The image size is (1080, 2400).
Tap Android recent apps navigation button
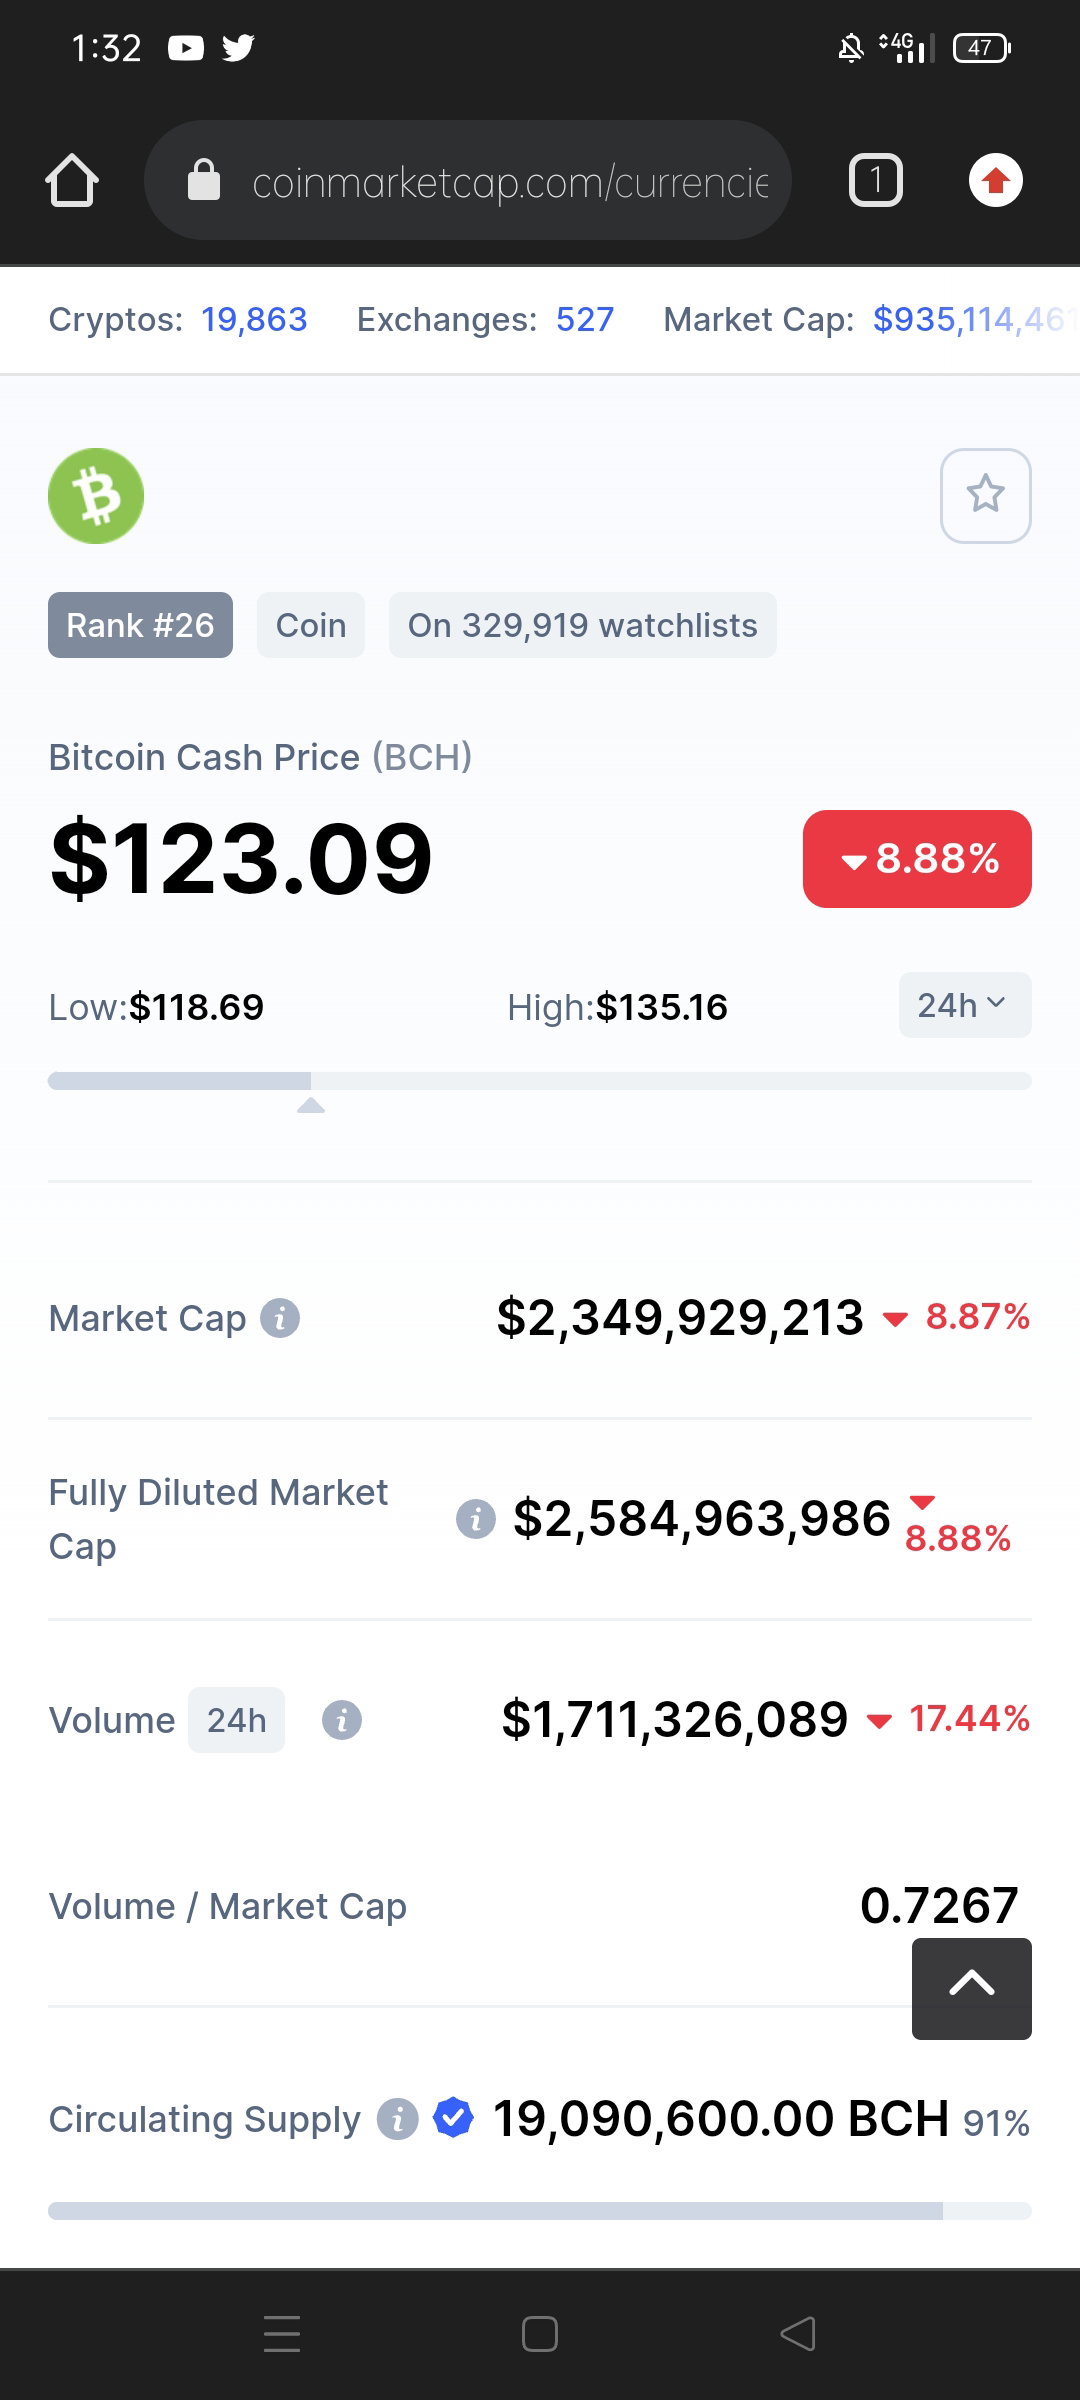pyautogui.click(x=282, y=2334)
